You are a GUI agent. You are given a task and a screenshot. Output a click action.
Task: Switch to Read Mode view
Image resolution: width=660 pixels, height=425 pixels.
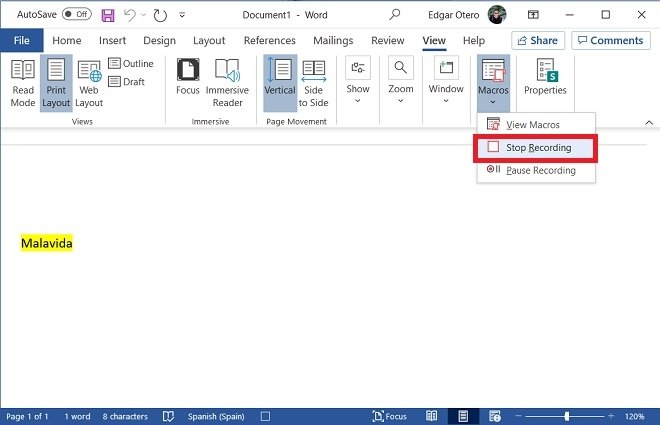[x=23, y=83]
